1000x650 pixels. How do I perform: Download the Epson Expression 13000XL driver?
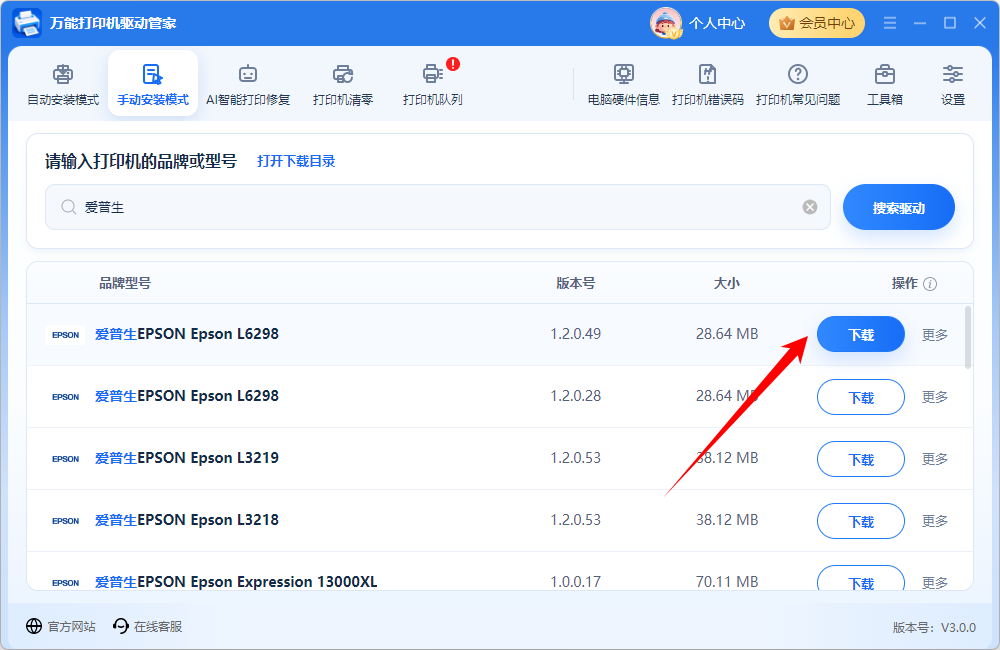[x=861, y=579]
